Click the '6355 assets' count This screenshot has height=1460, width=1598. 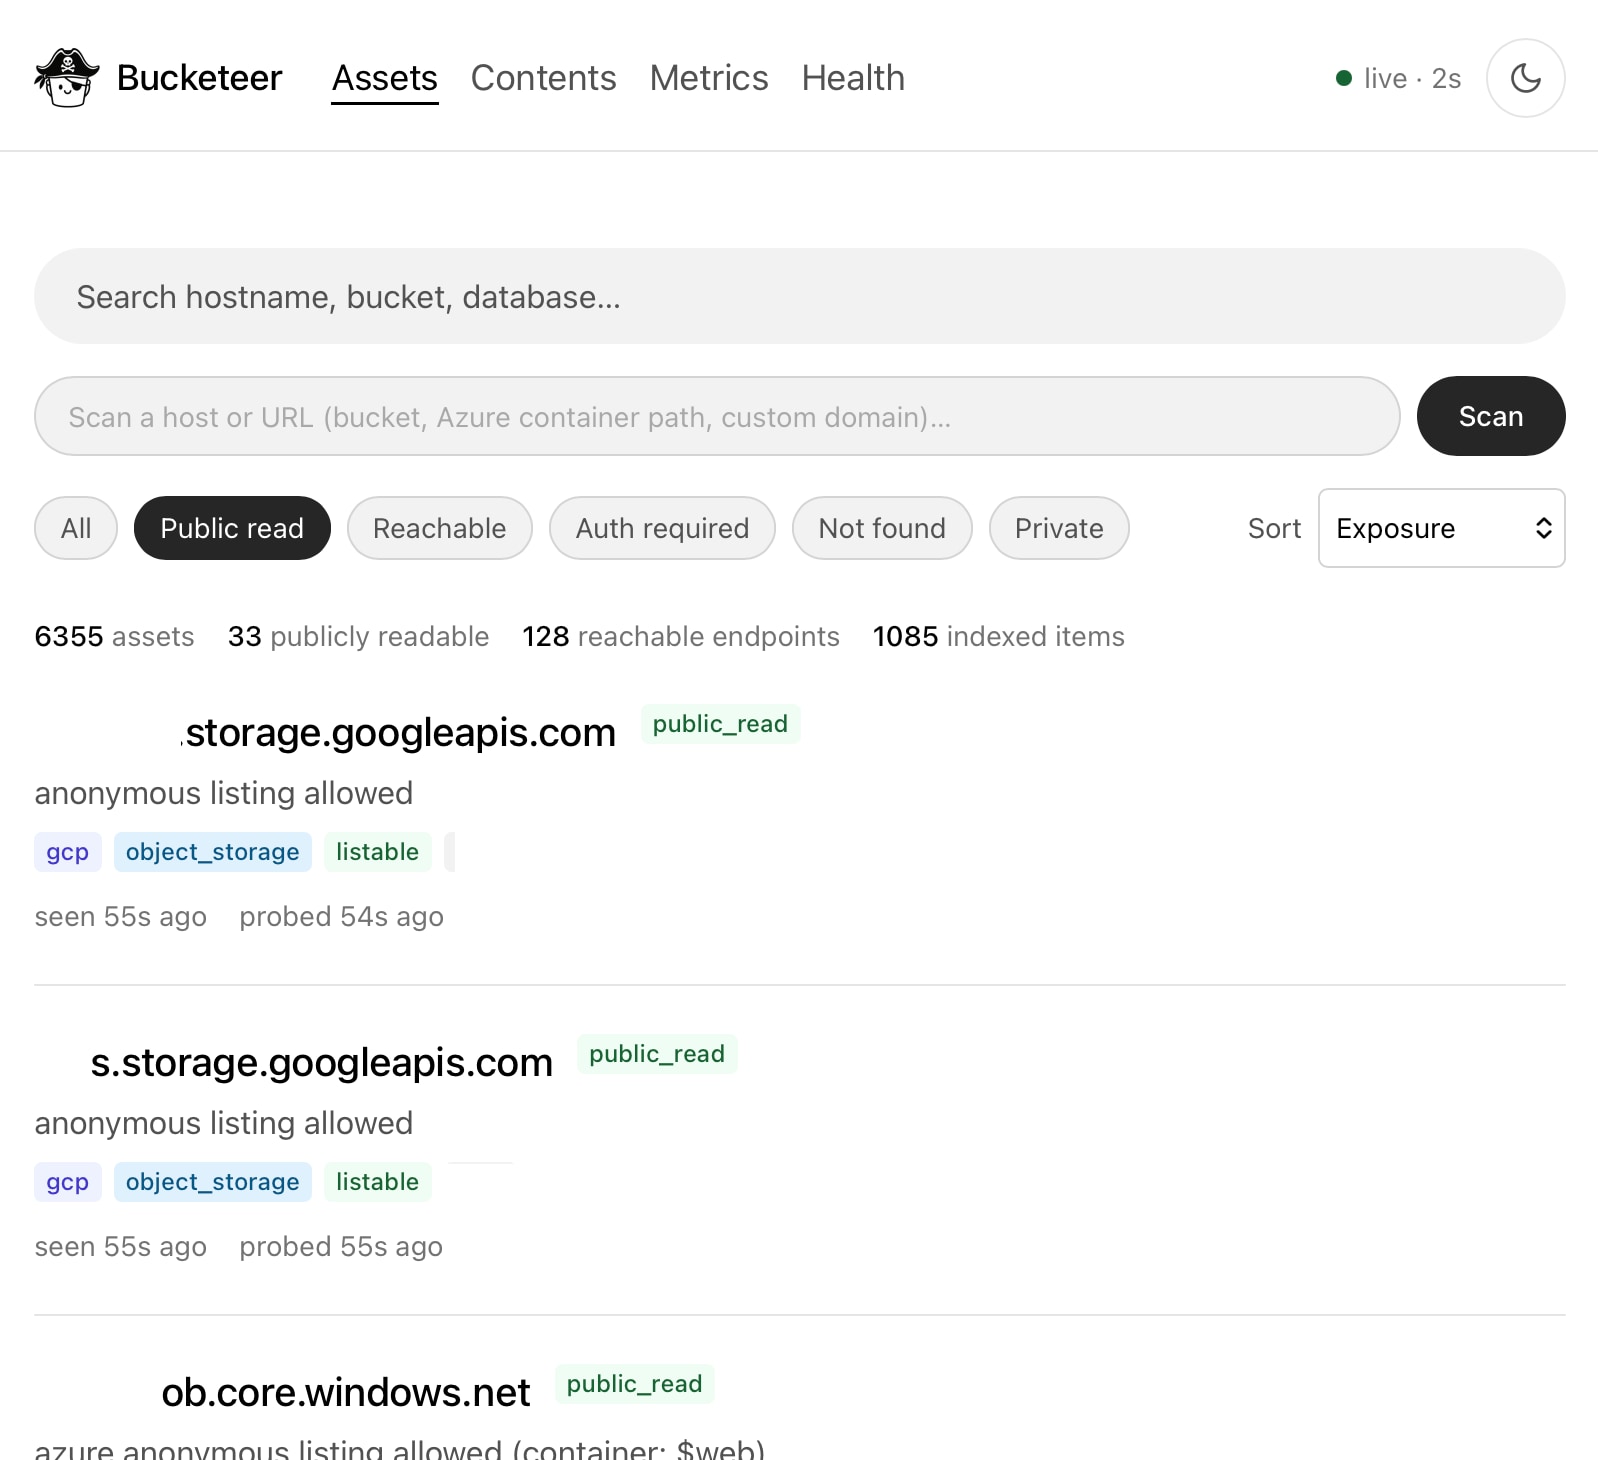[115, 637]
